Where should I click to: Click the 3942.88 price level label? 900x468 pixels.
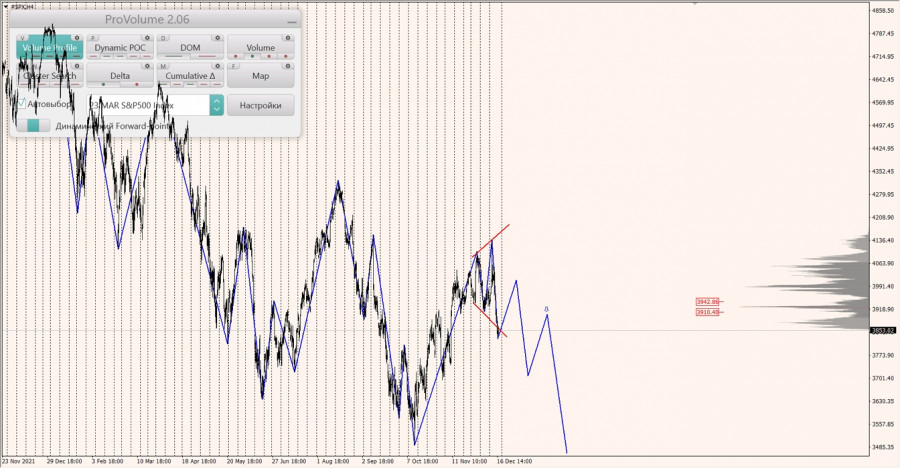point(707,302)
